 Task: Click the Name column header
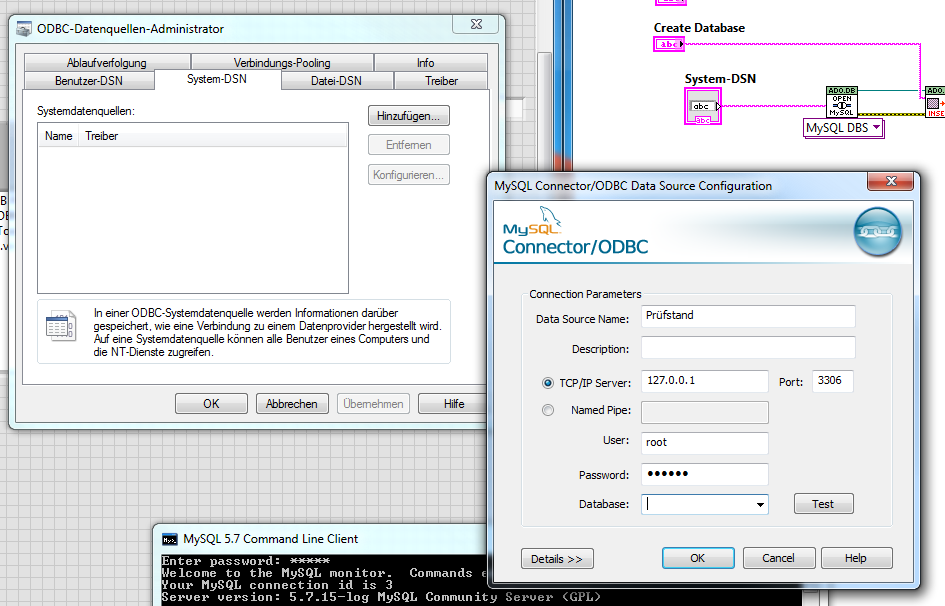58,136
